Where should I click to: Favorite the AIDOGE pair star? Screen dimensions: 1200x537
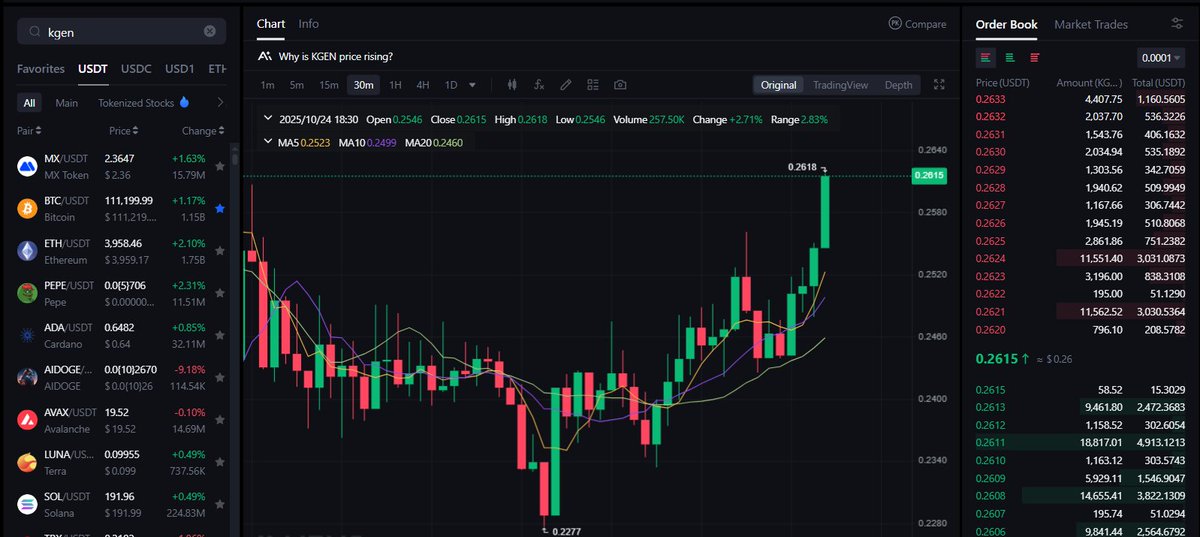tap(219, 377)
